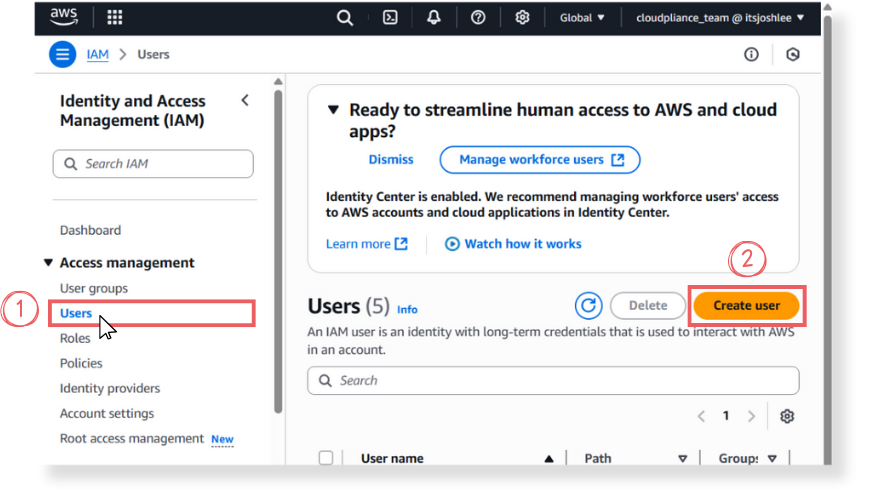Focus the users Search field
Viewport: 874px width, 497px height.
(x=553, y=381)
